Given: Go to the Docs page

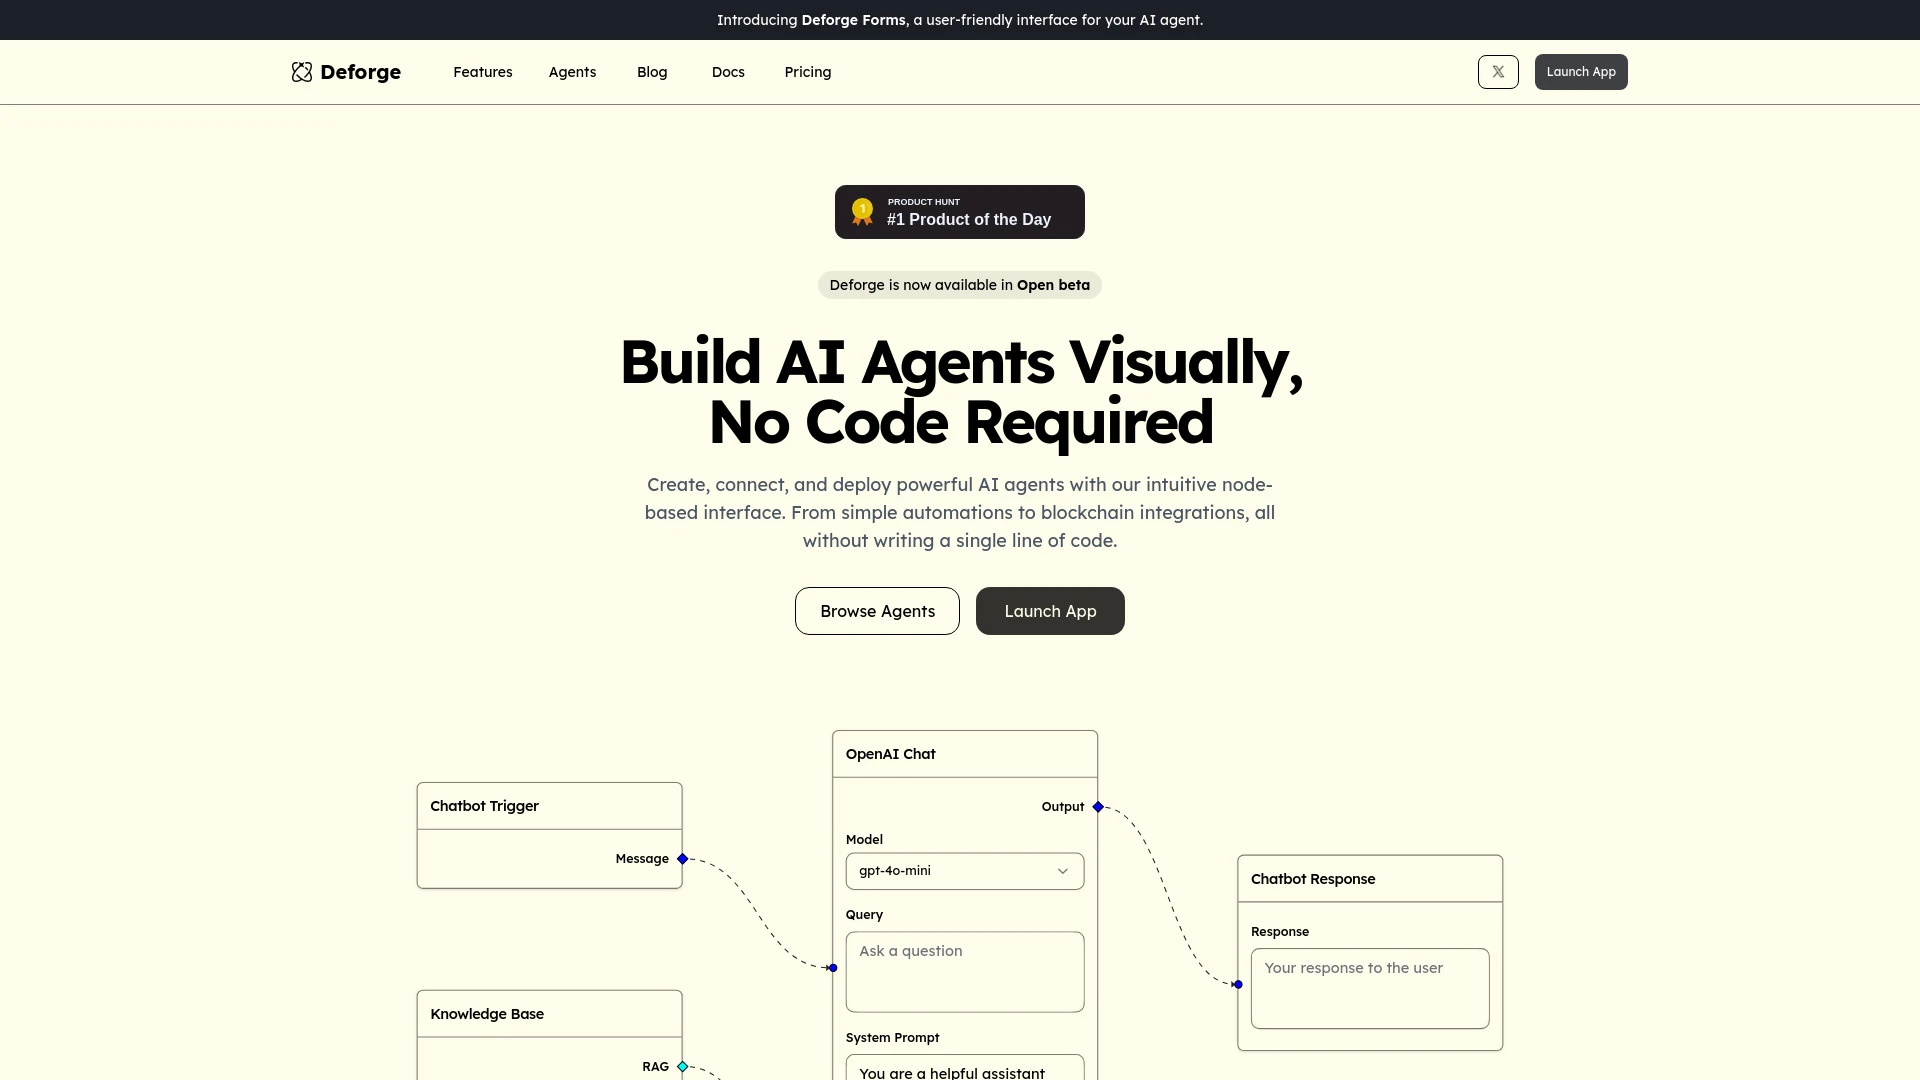Looking at the screenshot, I should tap(727, 71).
